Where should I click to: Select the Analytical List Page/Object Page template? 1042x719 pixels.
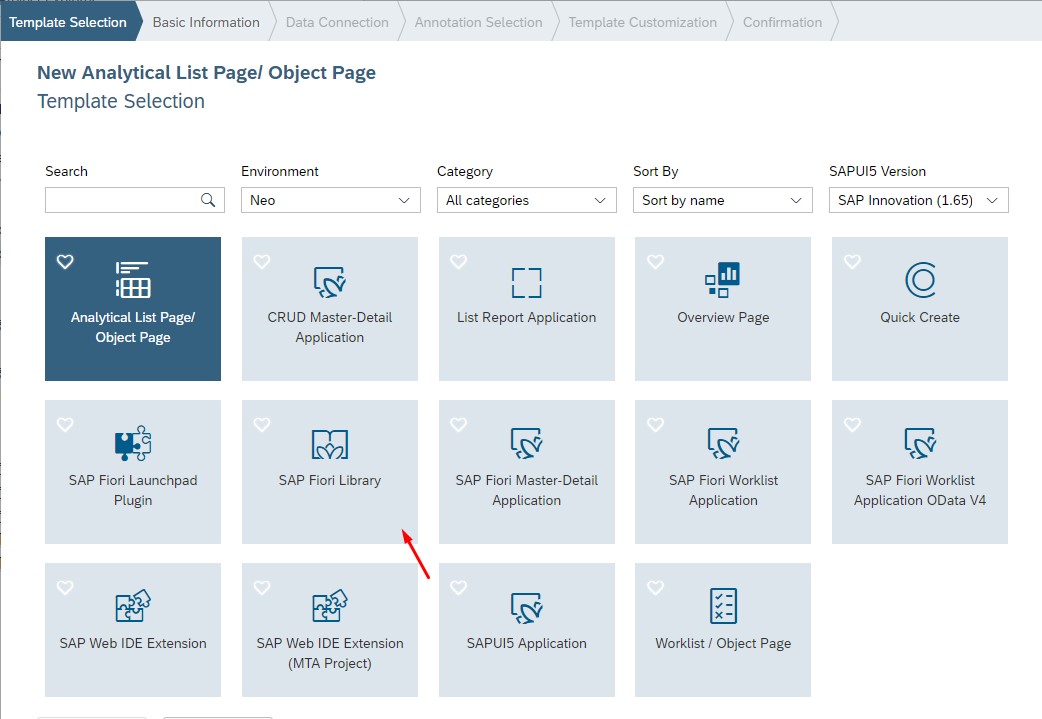pos(132,309)
